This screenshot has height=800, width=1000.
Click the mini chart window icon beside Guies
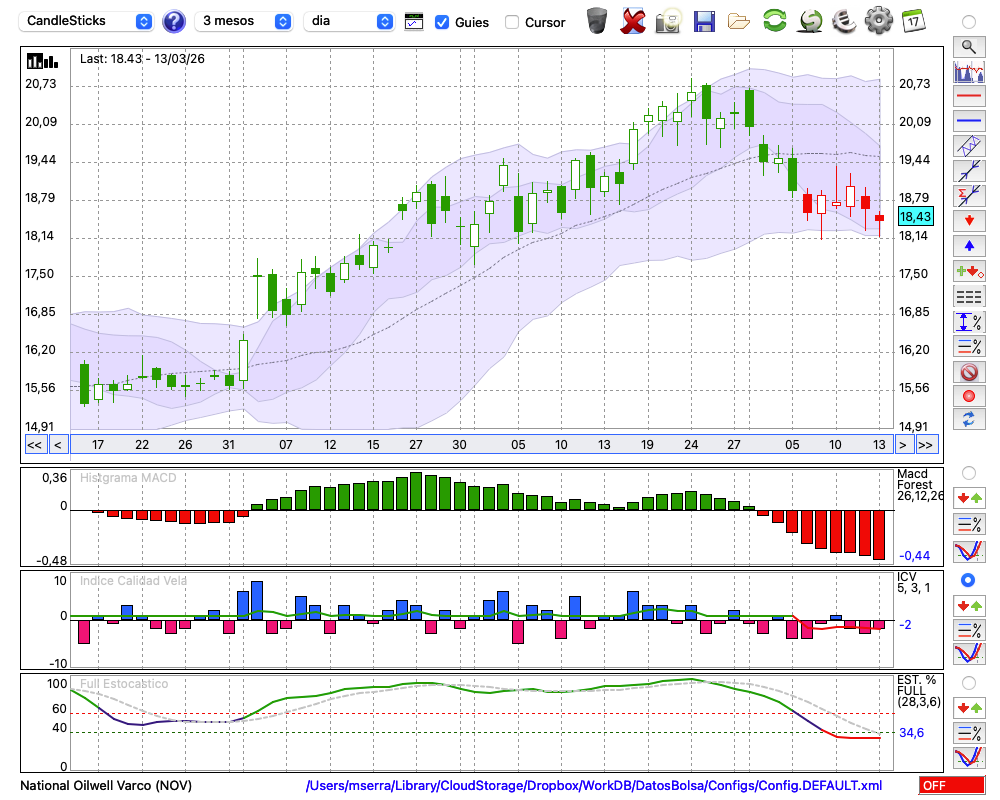tap(414, 22)
